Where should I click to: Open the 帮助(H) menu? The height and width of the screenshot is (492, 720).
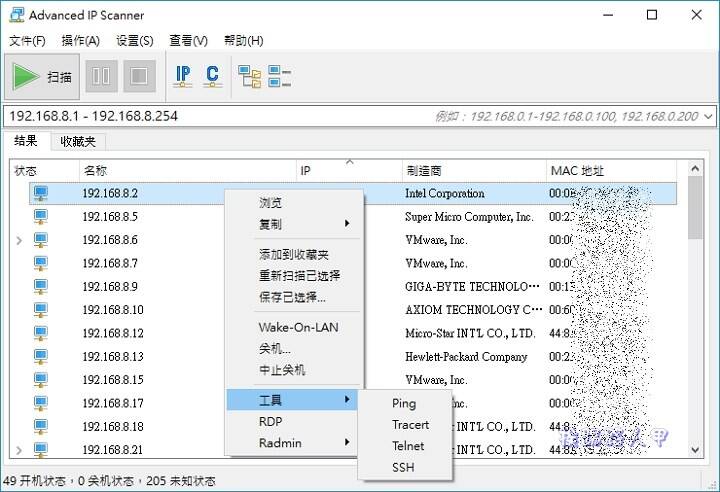coord(243,41)
